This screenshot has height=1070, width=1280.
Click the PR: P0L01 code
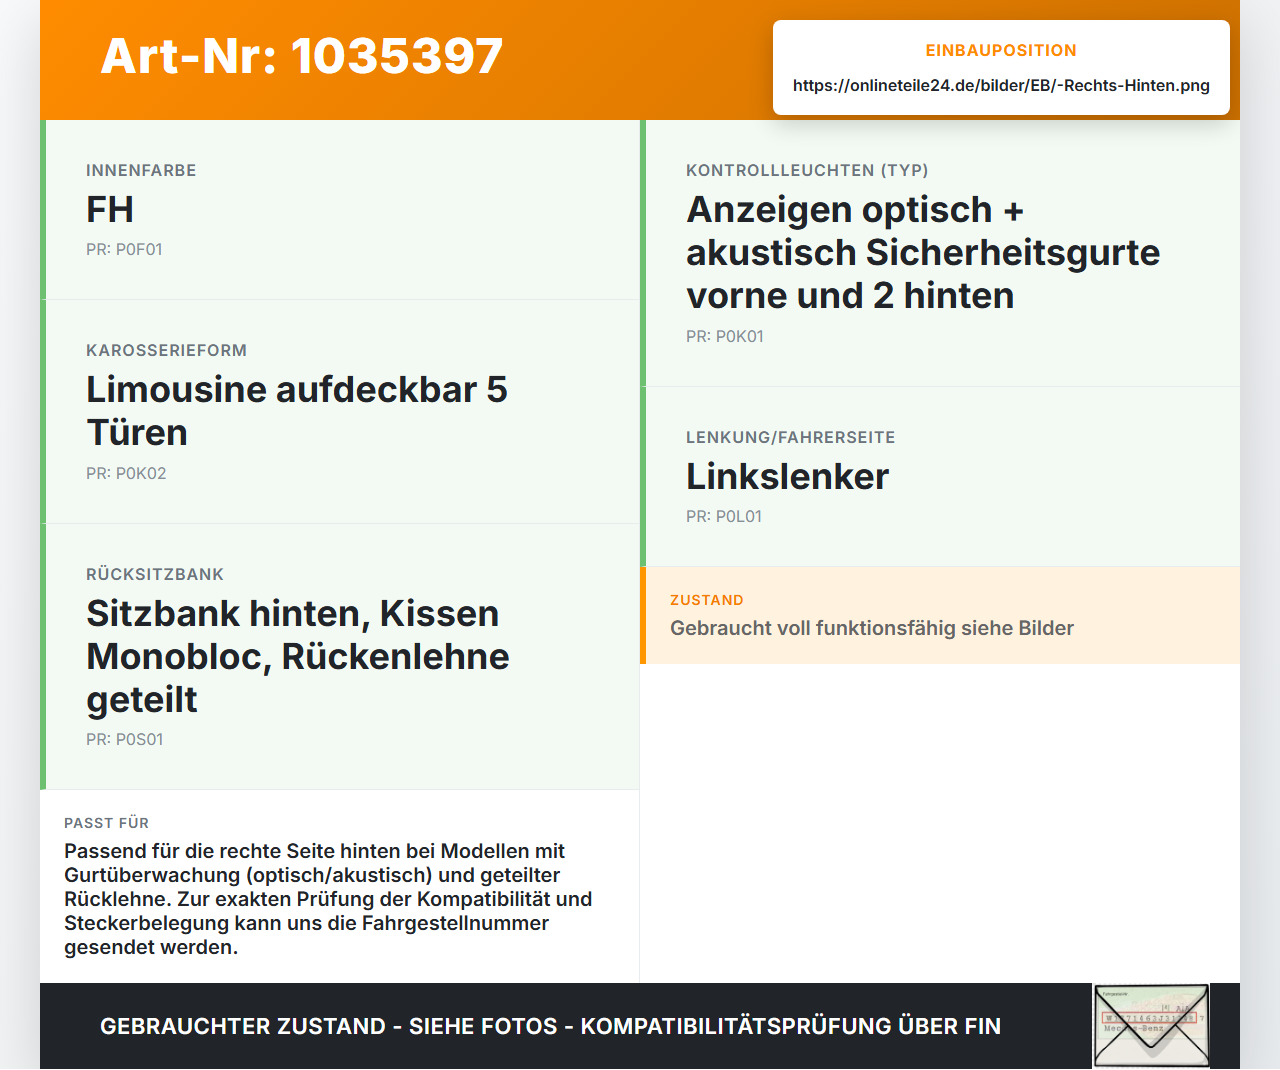(724, 516)
